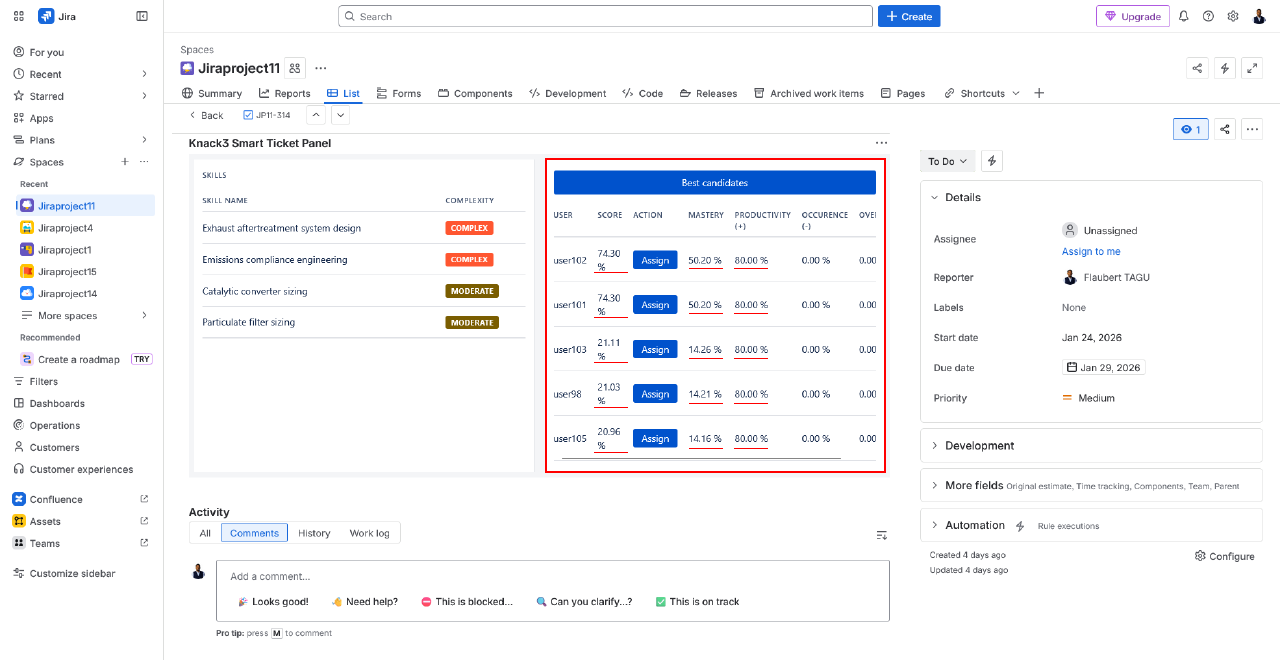Open the To Do status dropdown

947,161
